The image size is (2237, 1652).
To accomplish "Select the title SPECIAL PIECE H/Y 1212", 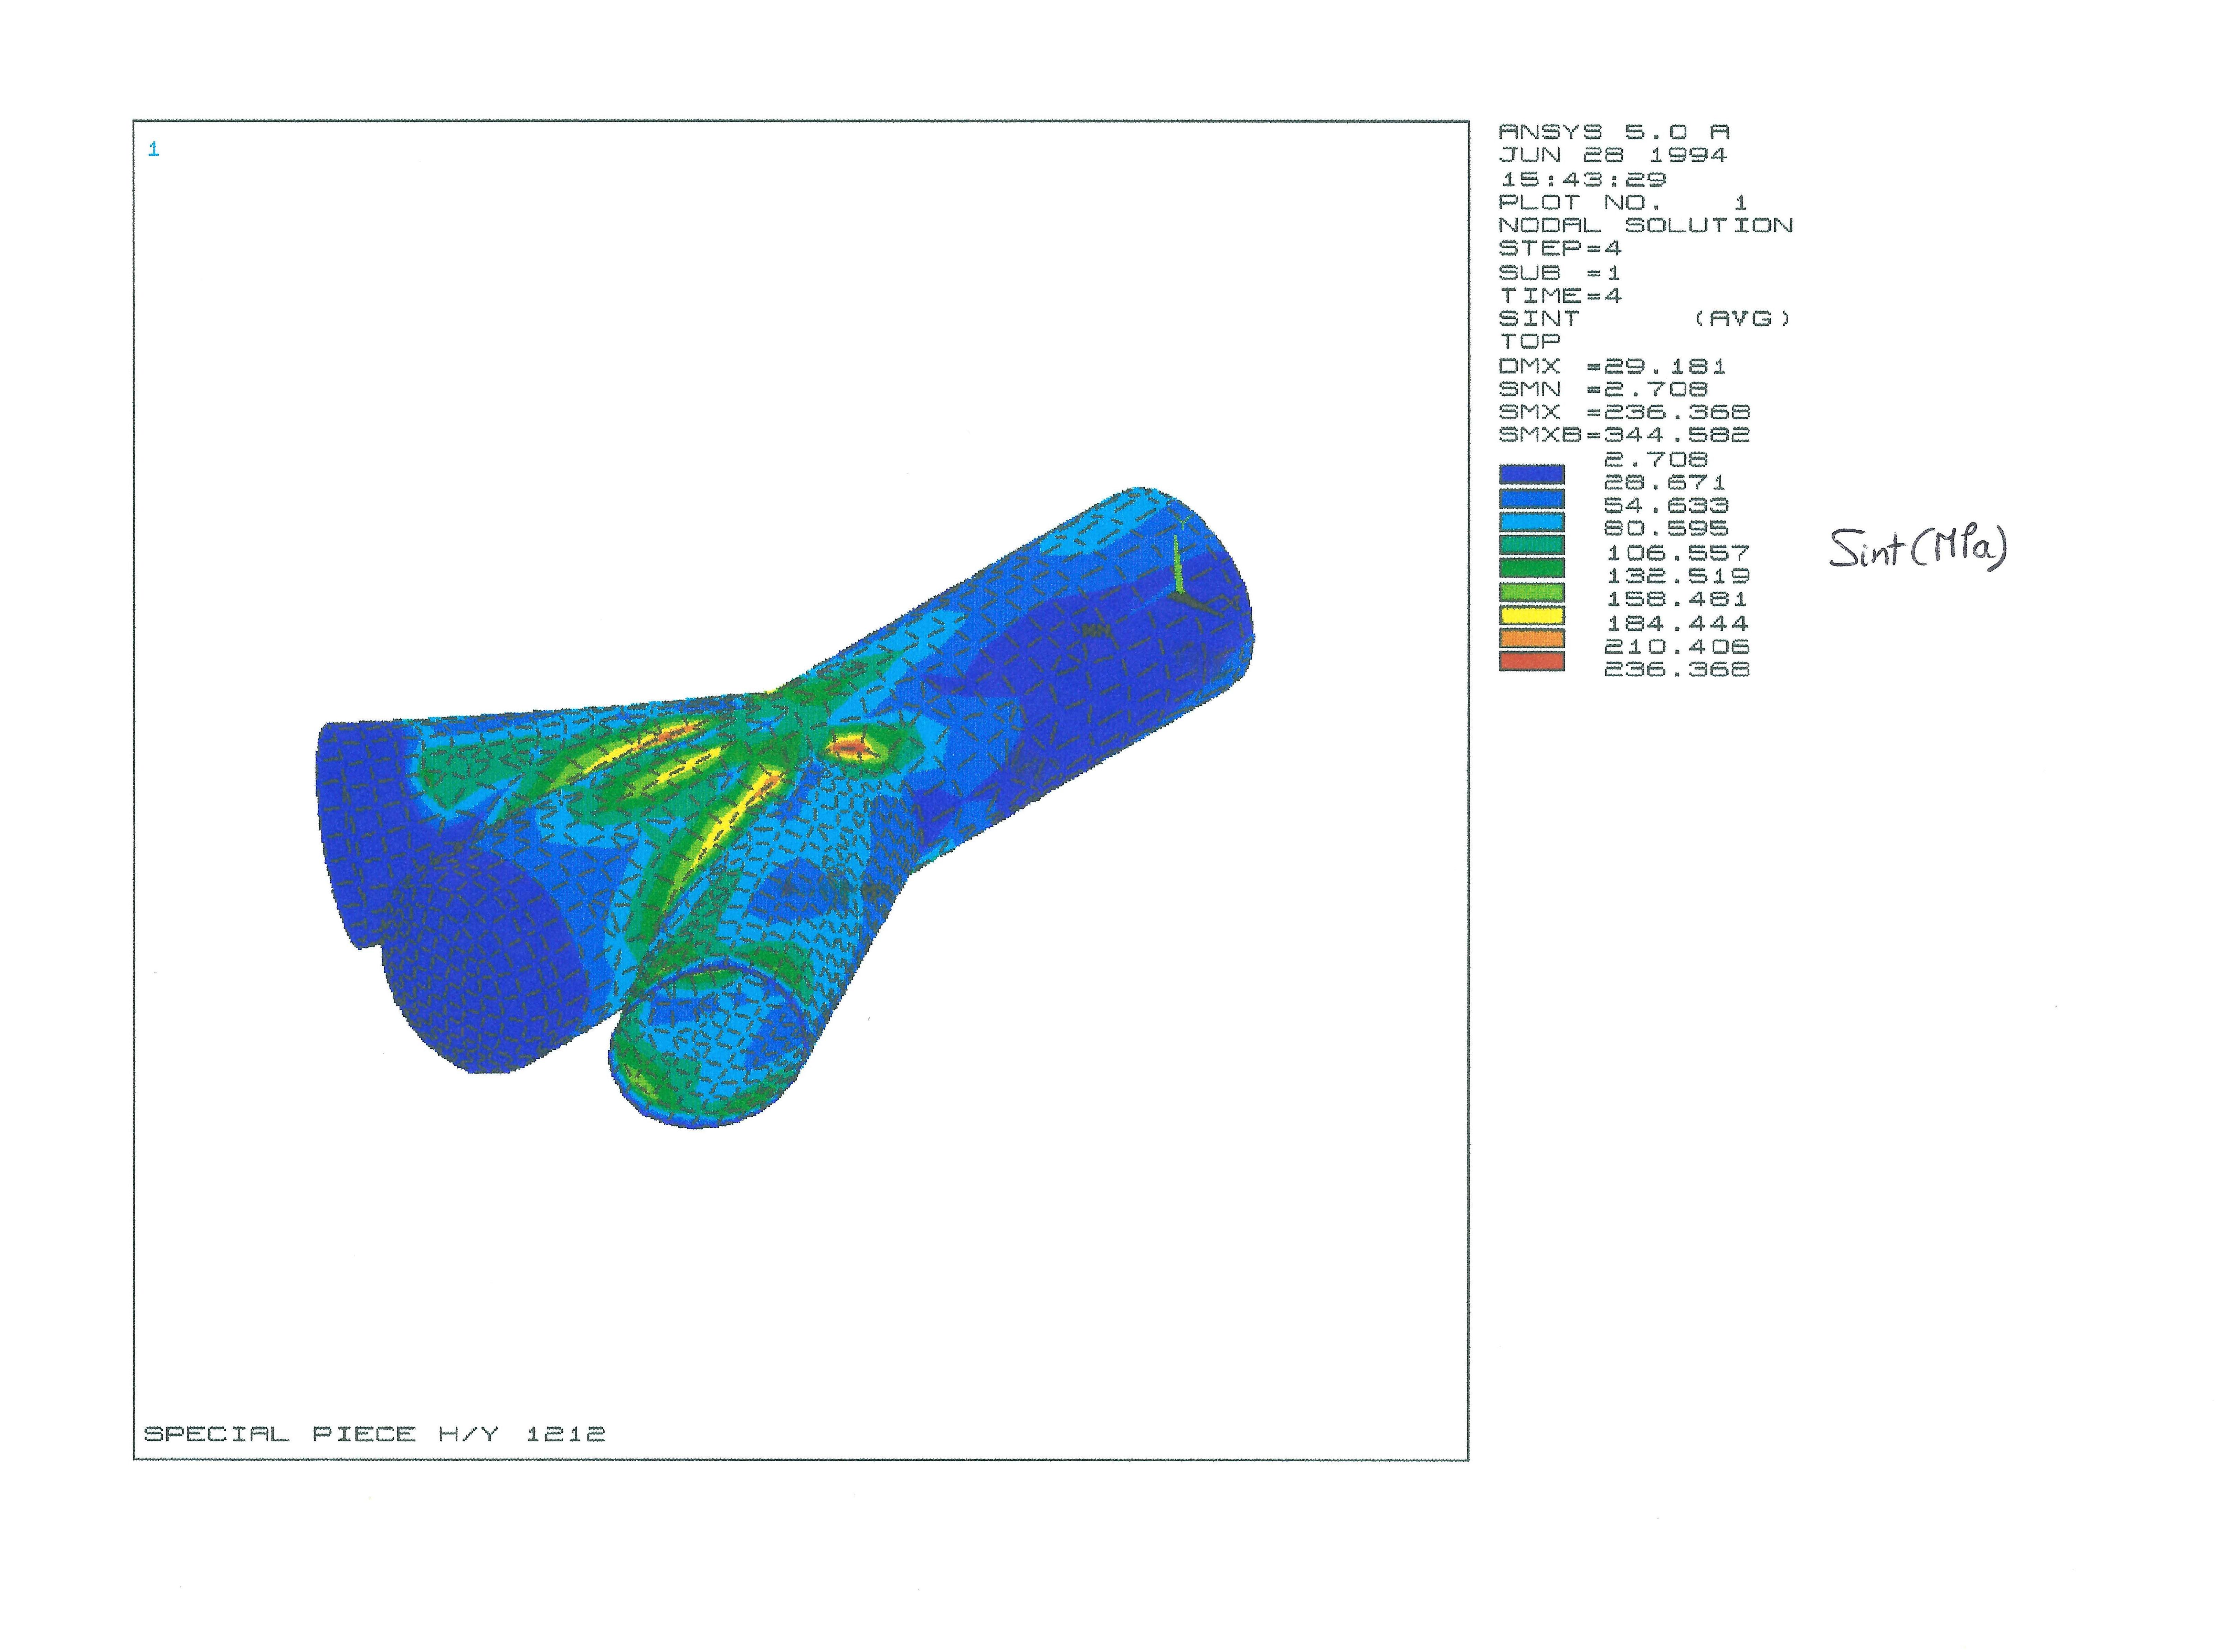I will 375,1434.
